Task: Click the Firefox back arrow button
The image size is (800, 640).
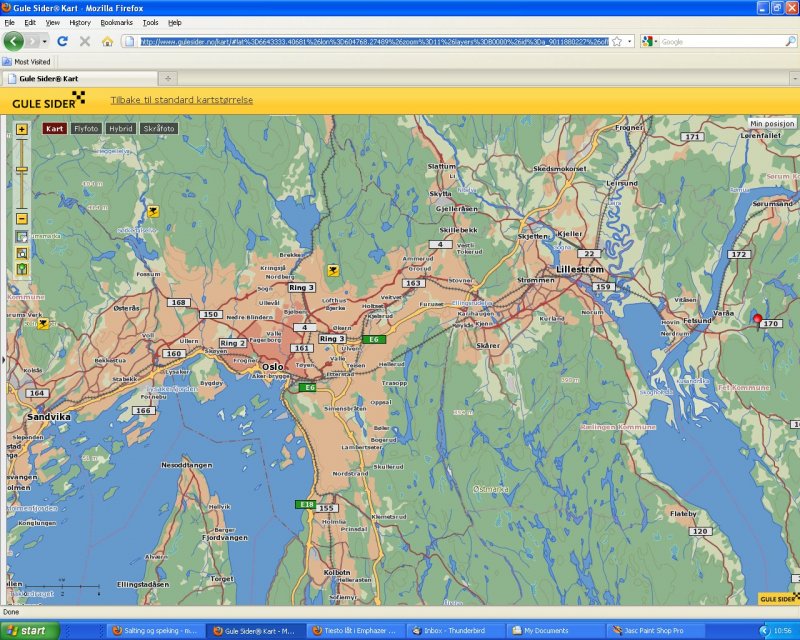Action: 14,41
